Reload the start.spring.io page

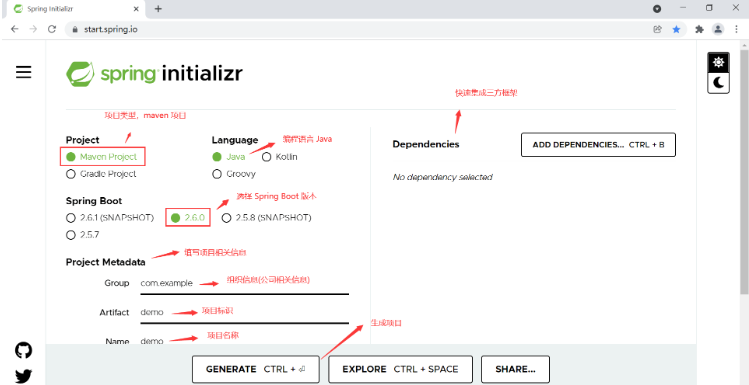pos(52,29)
